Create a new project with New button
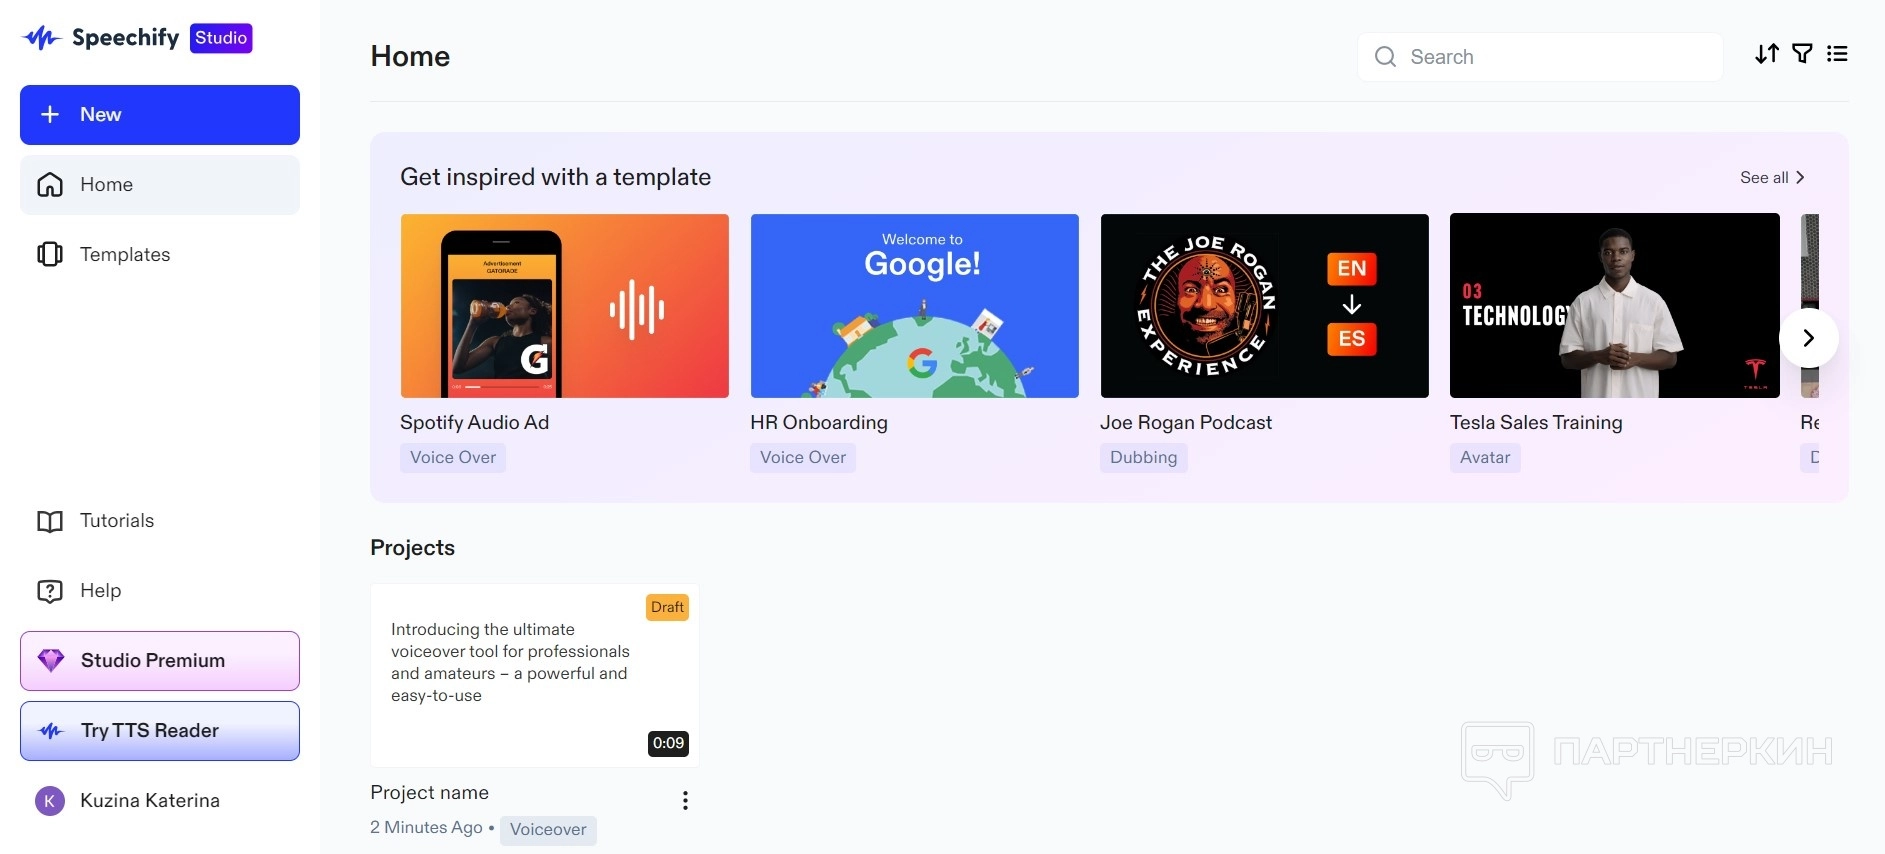 click(x=160, y=115)
